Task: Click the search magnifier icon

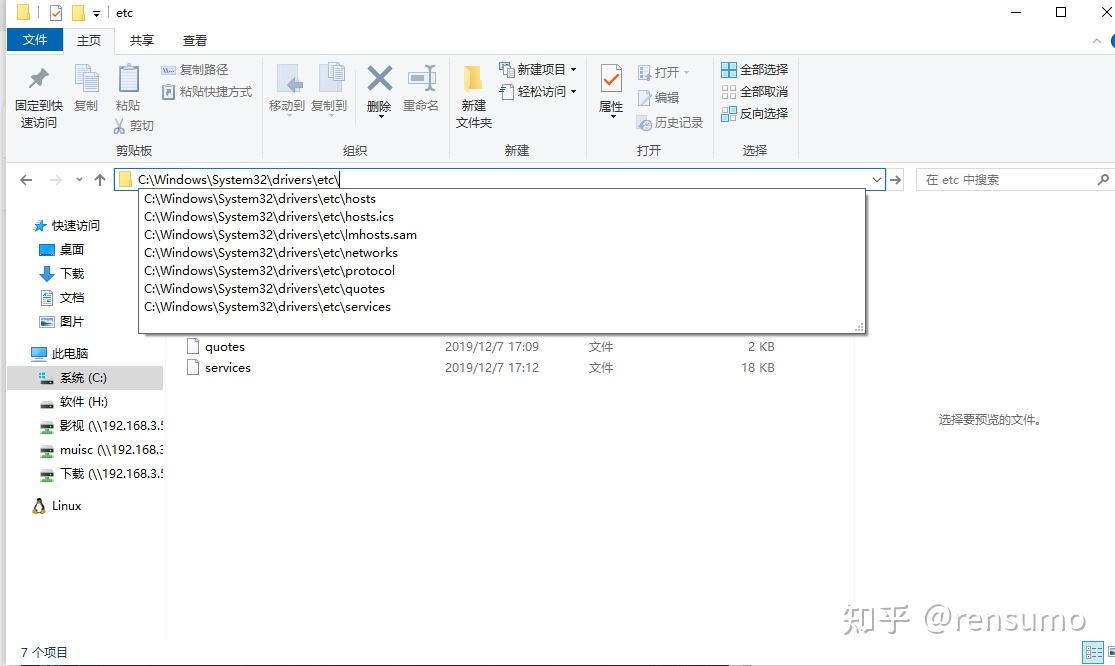Action: 1103,180
